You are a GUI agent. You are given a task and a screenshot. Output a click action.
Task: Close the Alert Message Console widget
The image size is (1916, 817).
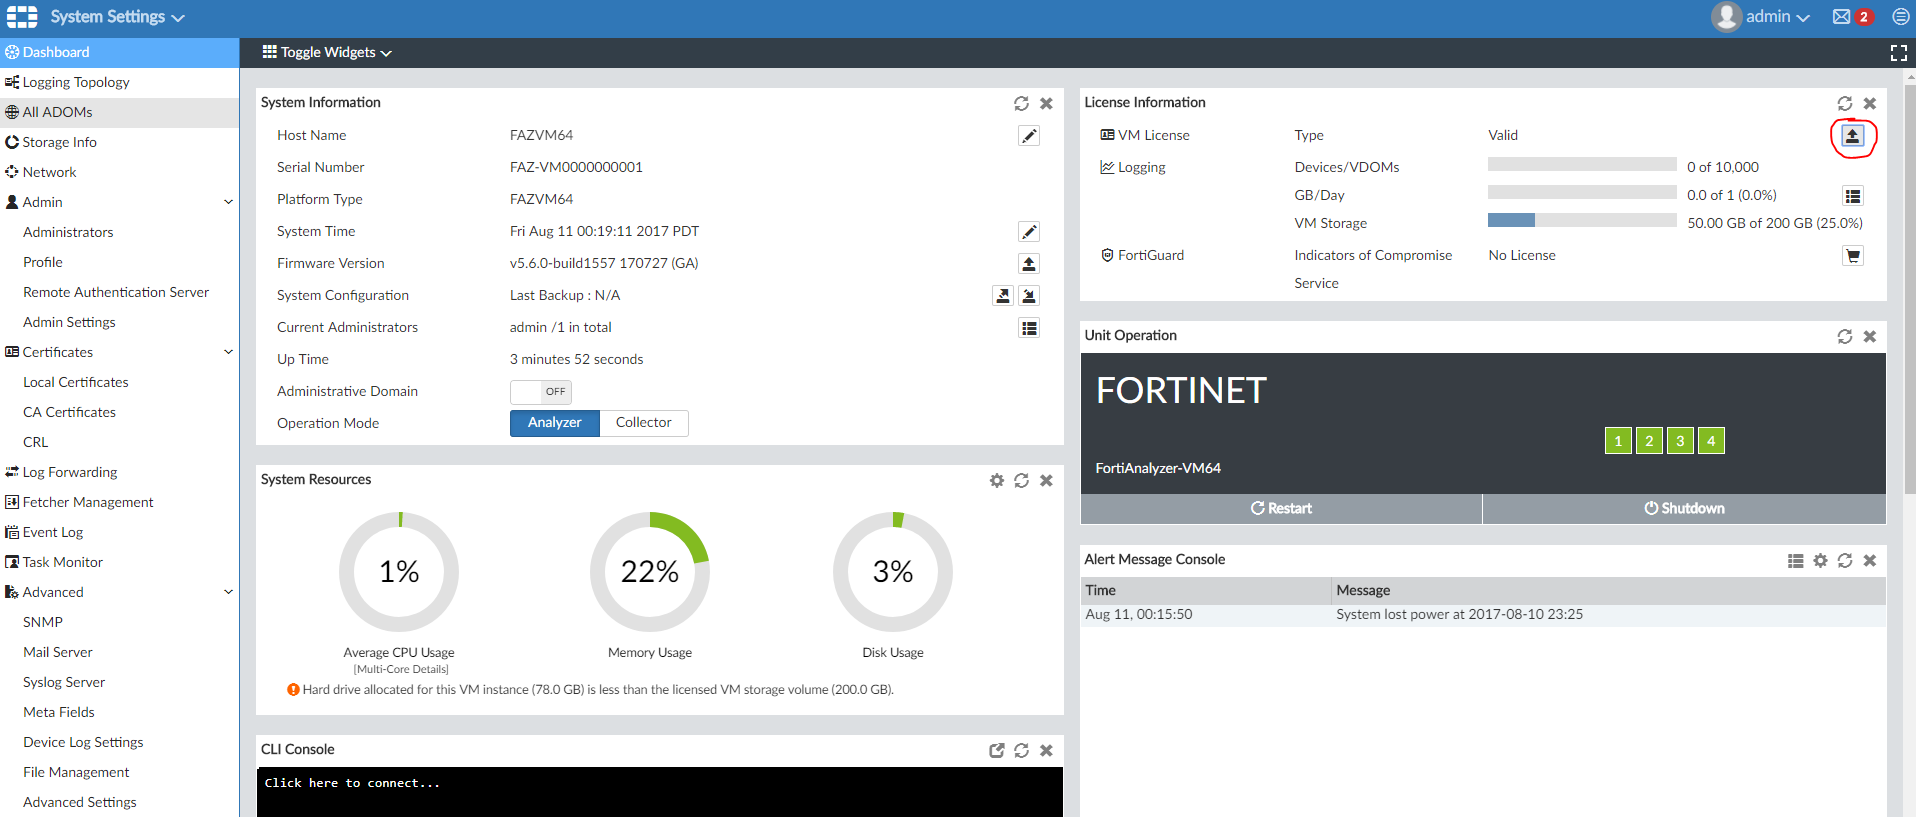pos(1870,561)
